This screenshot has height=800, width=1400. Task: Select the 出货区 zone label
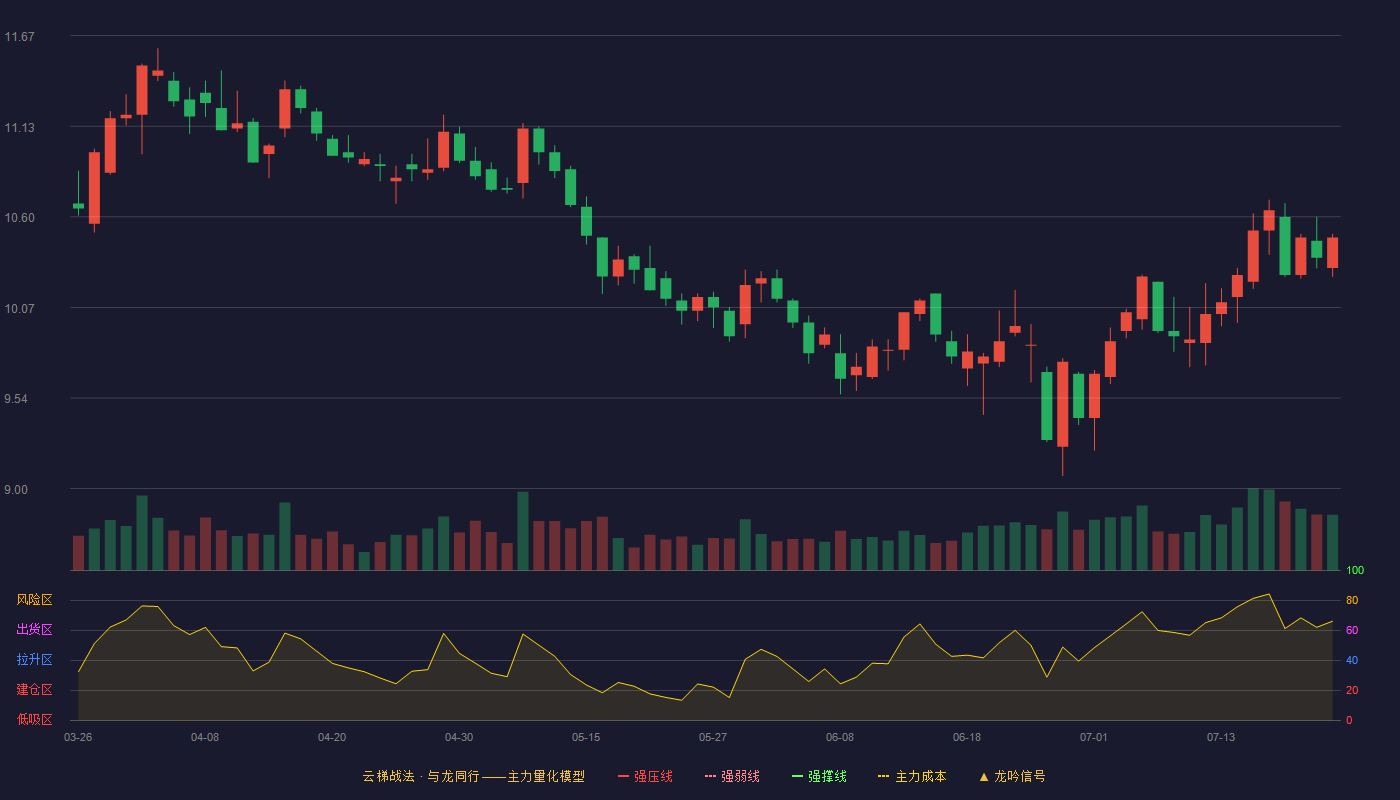point(34,630)
